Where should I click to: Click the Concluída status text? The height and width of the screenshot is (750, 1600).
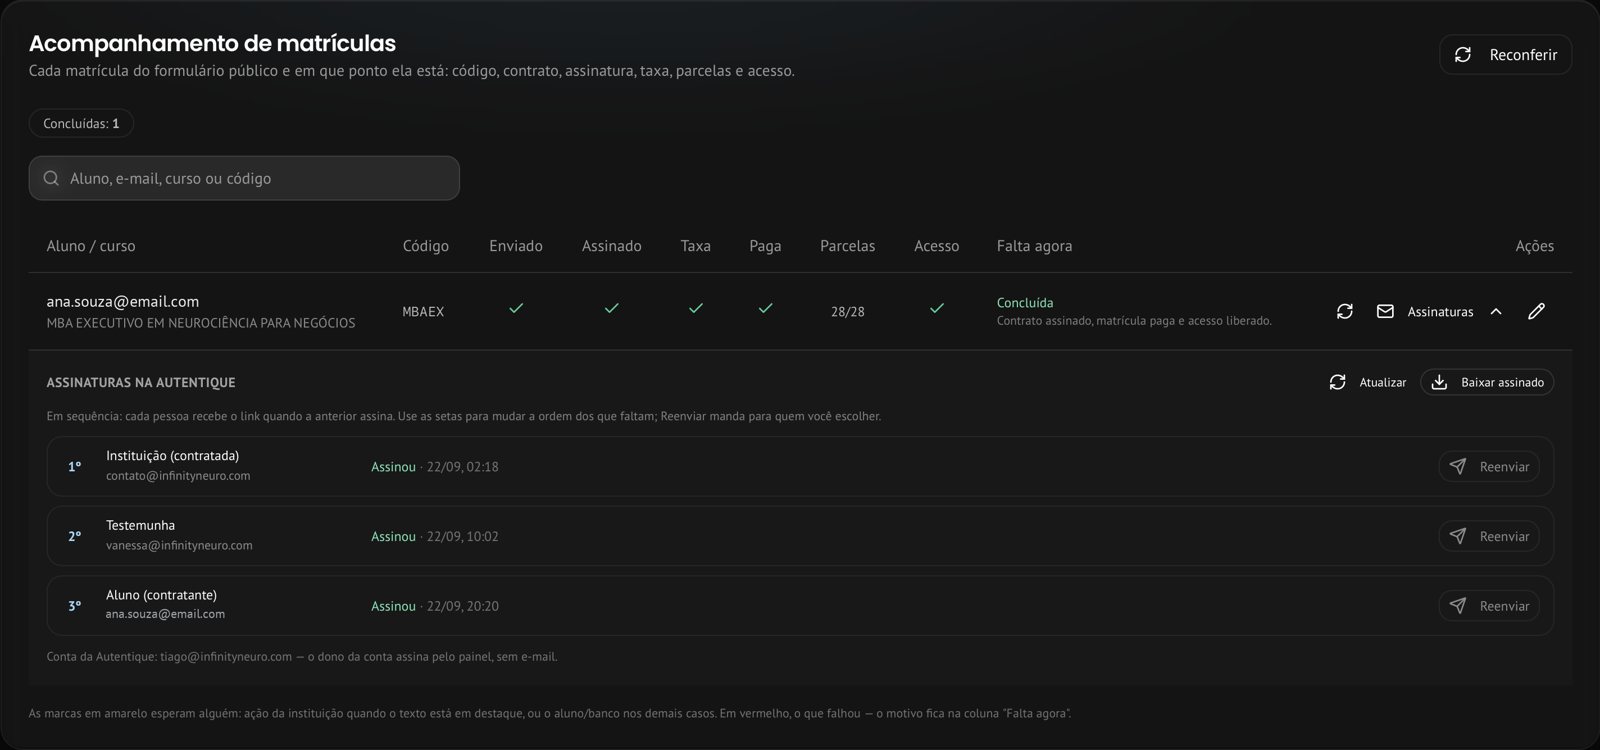tap(1025, 302)
